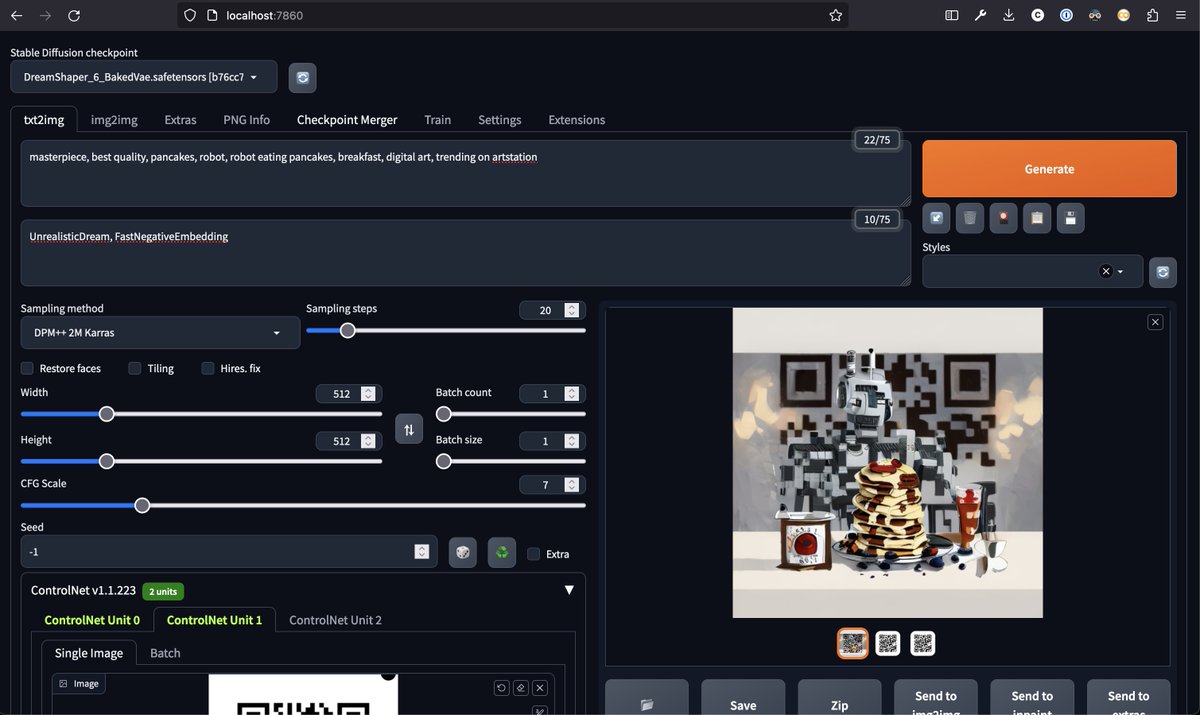Click the read-prompt arrow icon under Generate
The width and height of the screenshot is (1200, 715).
[x=937, y=218]
